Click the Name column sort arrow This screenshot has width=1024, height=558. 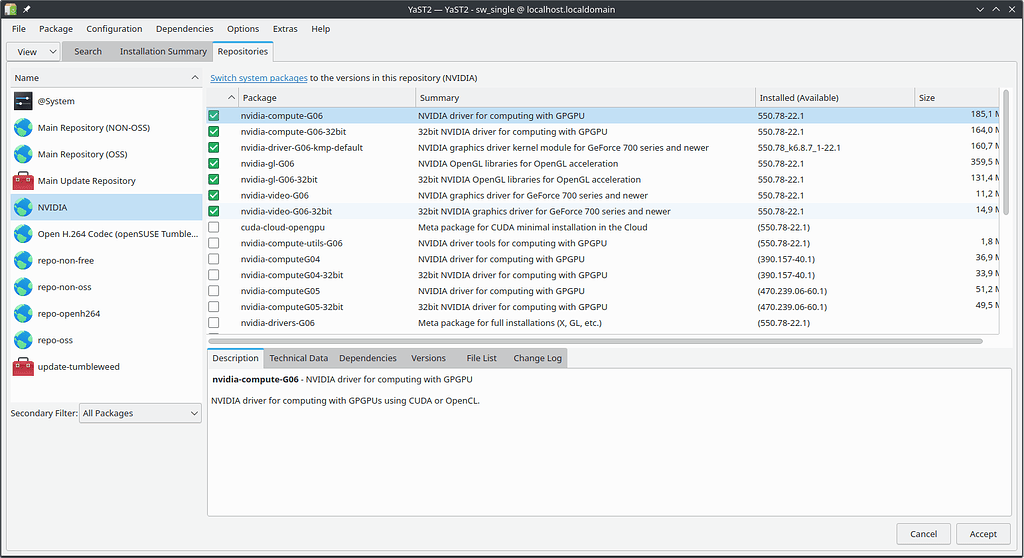coord(195,78)
